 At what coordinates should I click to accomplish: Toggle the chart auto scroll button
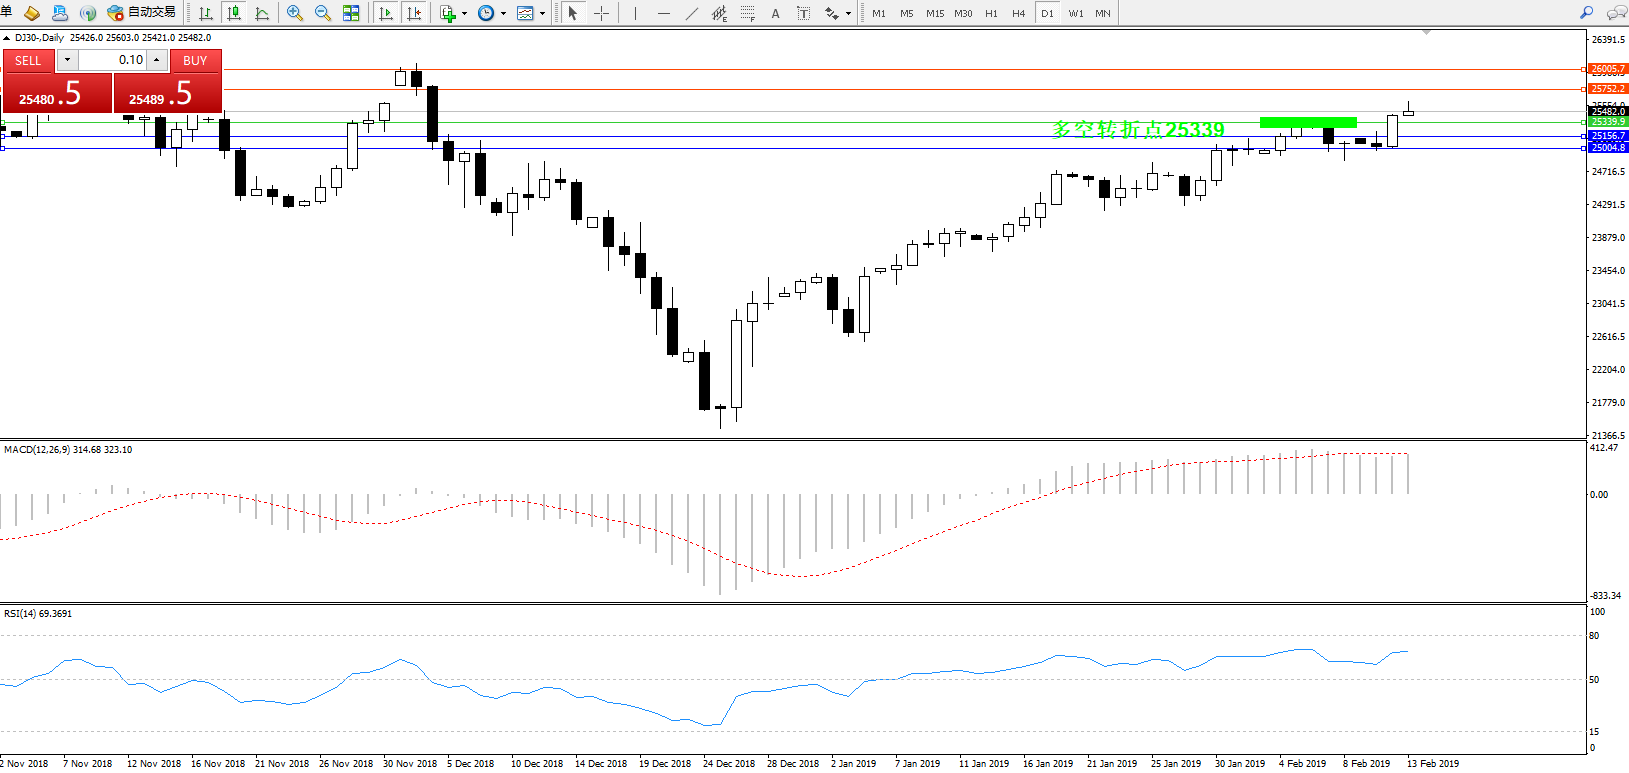pos(386,13)
